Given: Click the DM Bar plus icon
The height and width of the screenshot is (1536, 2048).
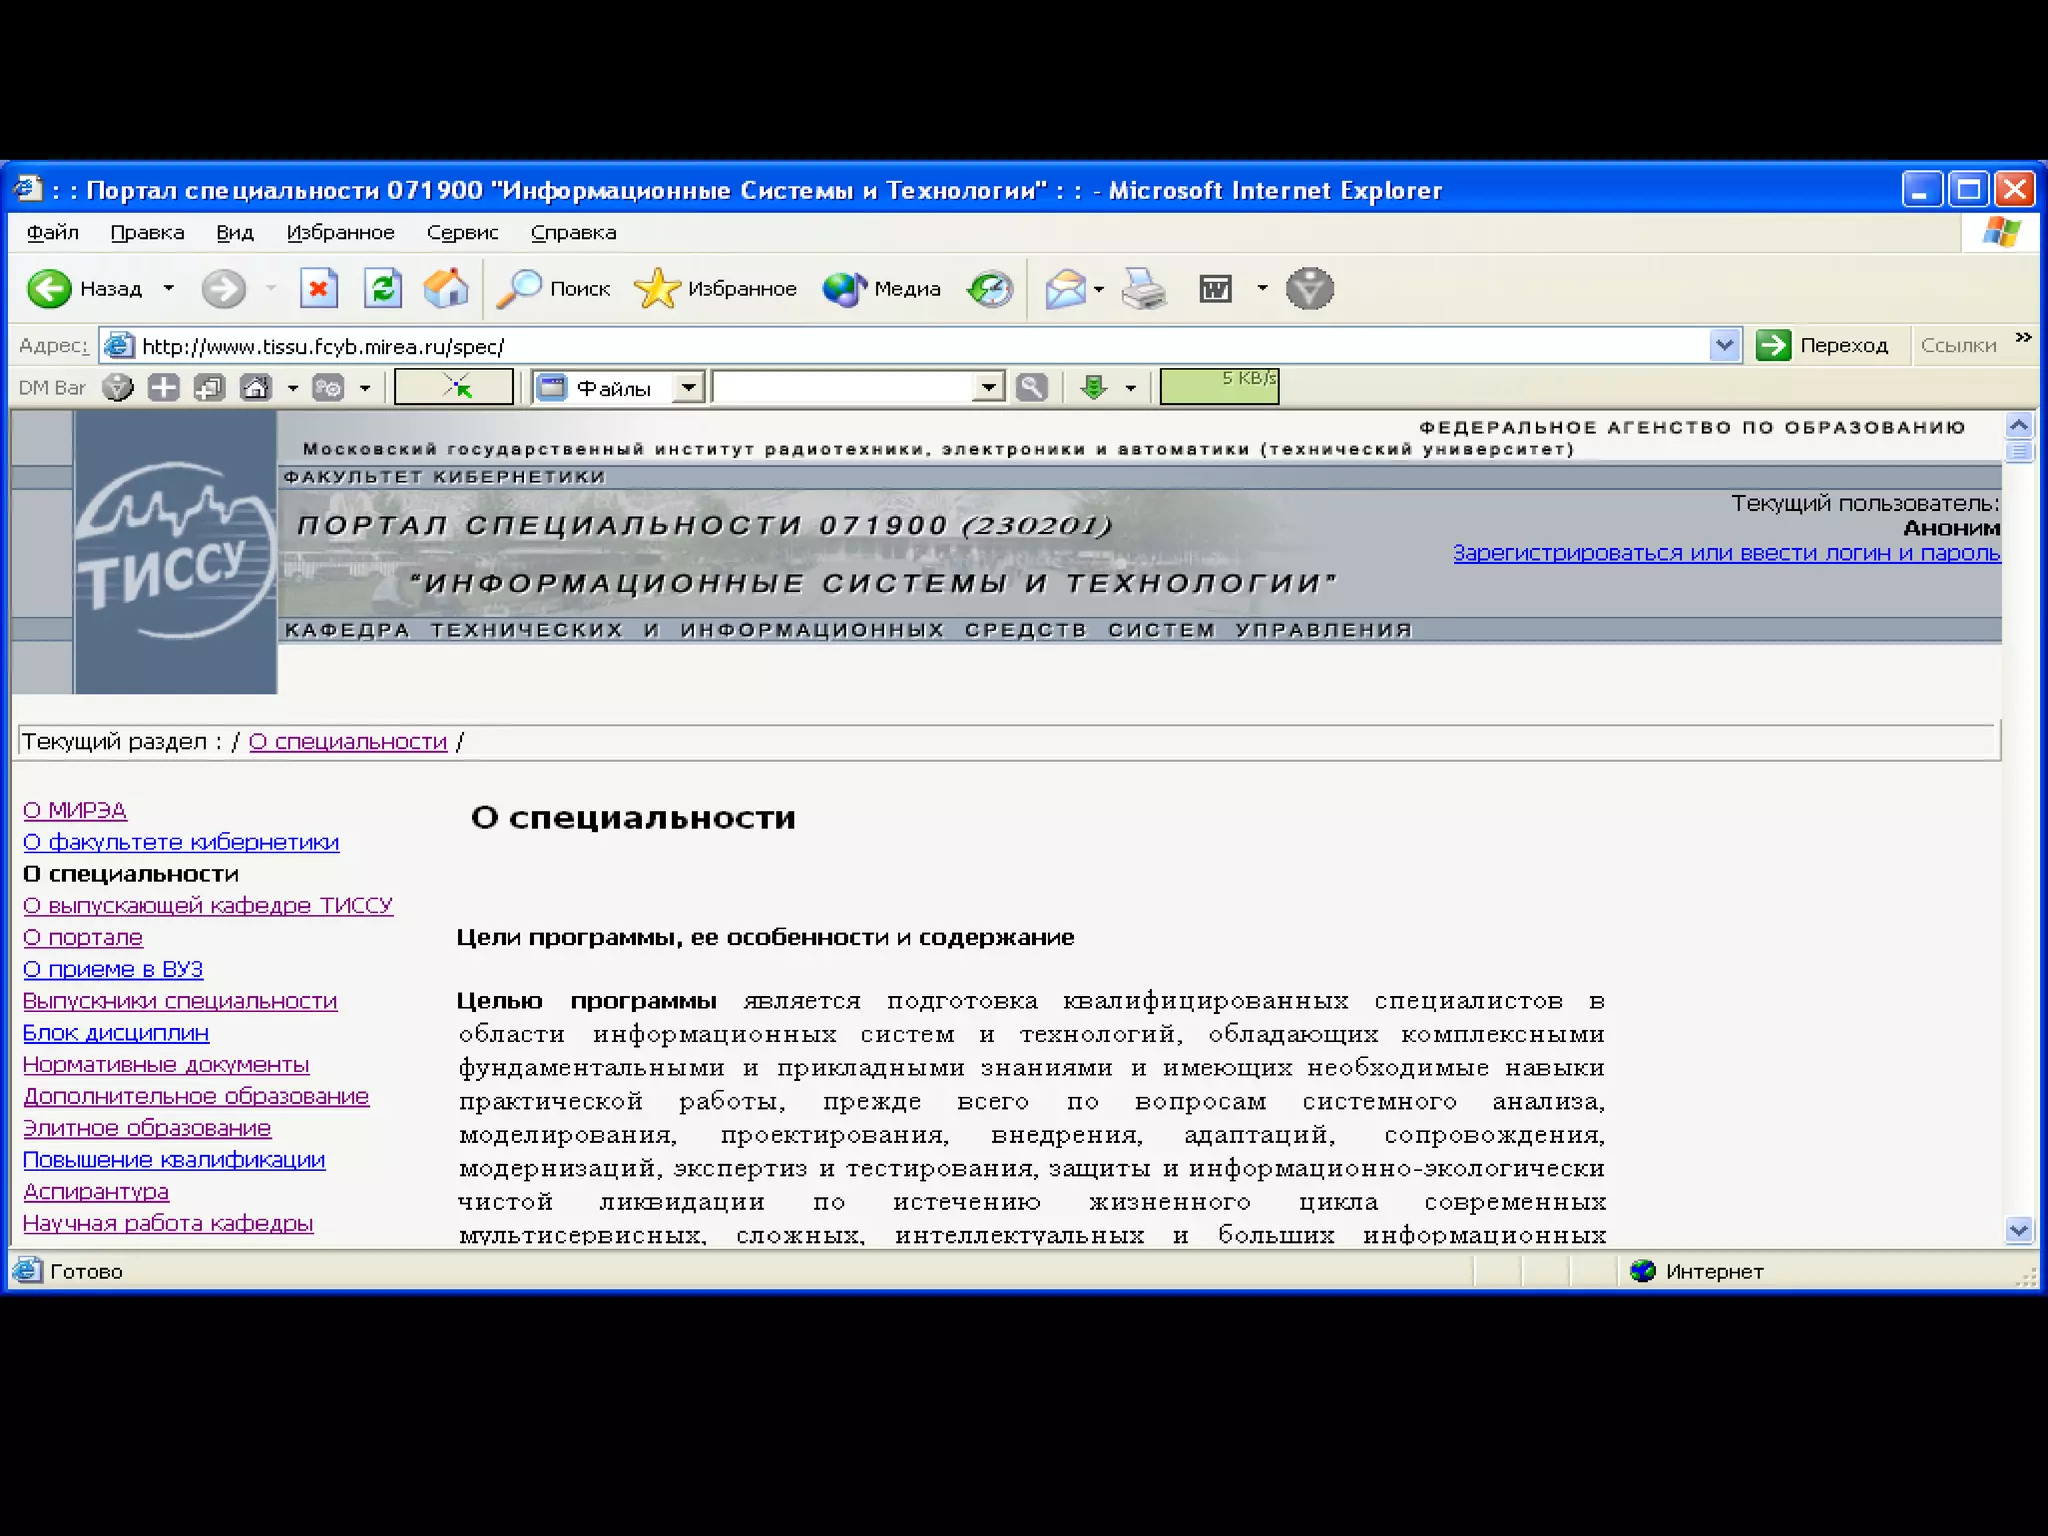Looking at the screenshot, I should tap(163, 387).
